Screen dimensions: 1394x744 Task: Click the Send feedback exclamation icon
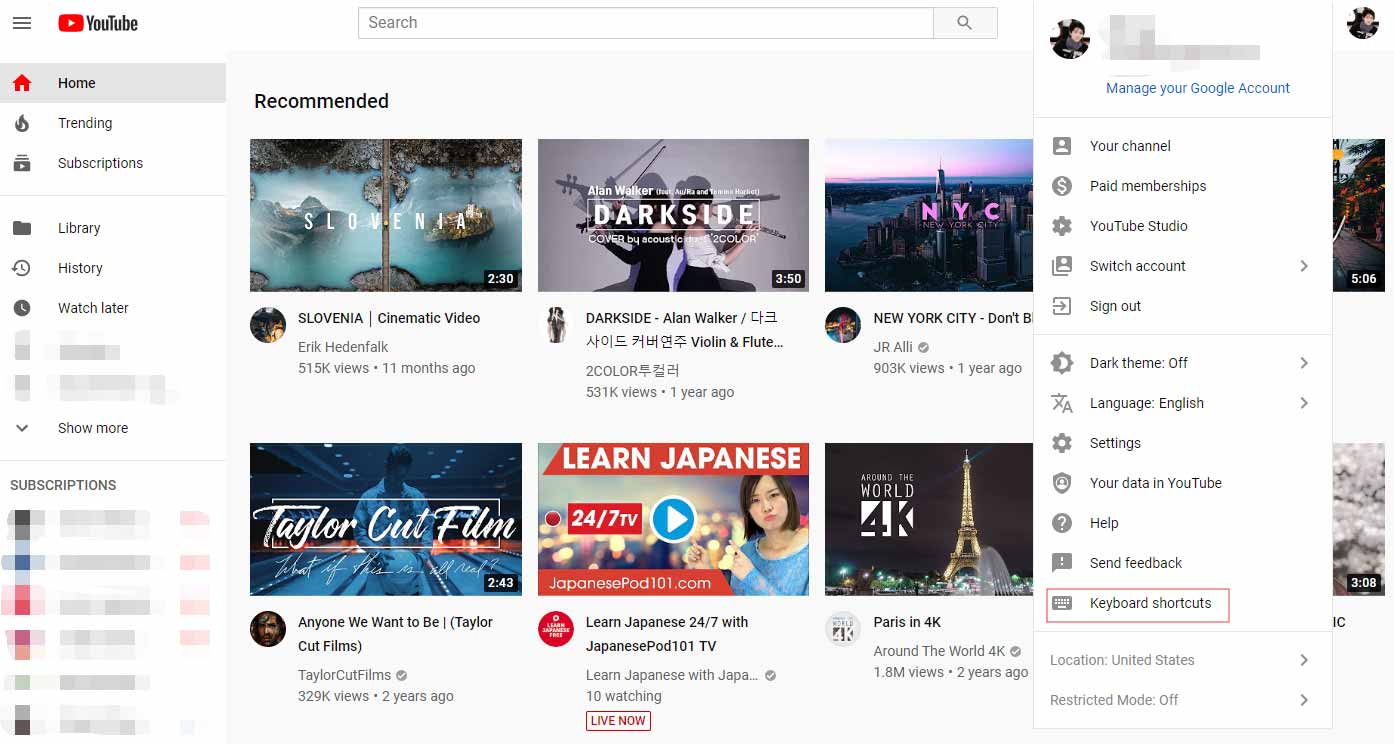[x=1062, y=563]
